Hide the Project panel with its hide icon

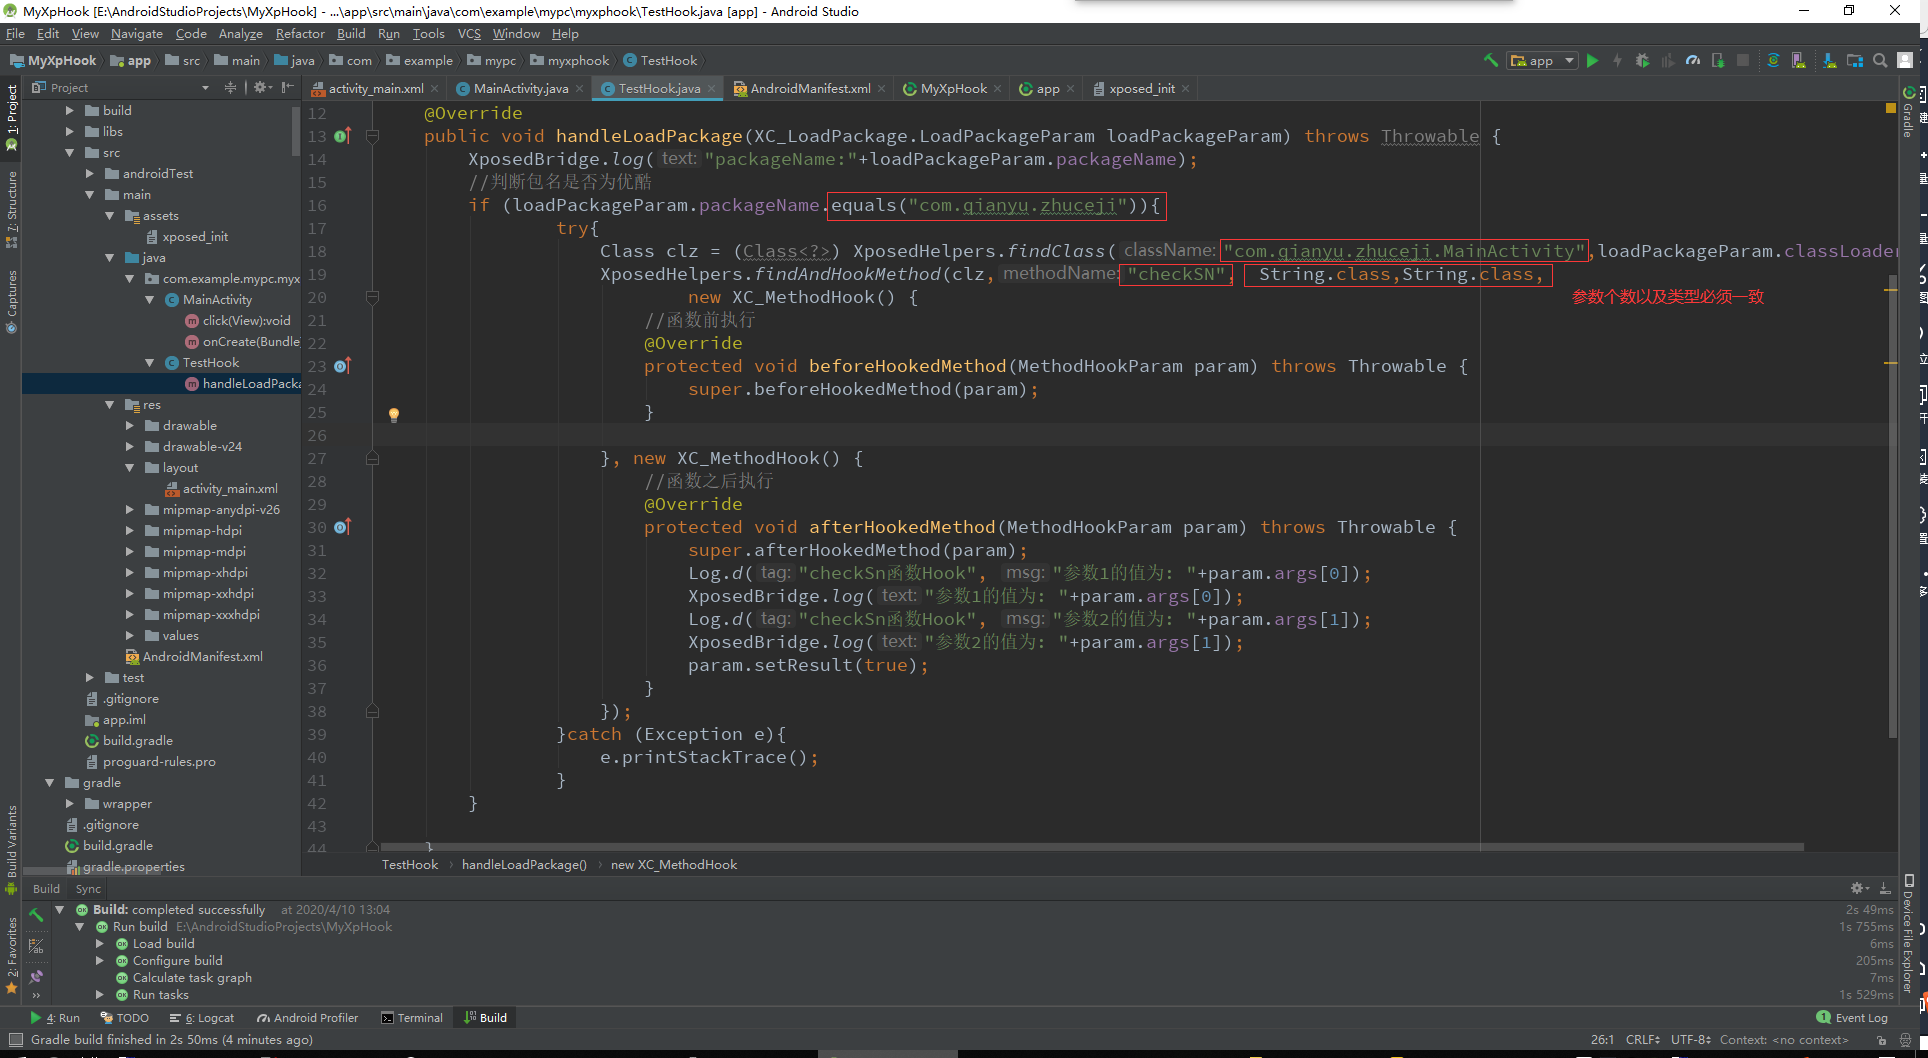pyautogui.click(x=288, y=88)
